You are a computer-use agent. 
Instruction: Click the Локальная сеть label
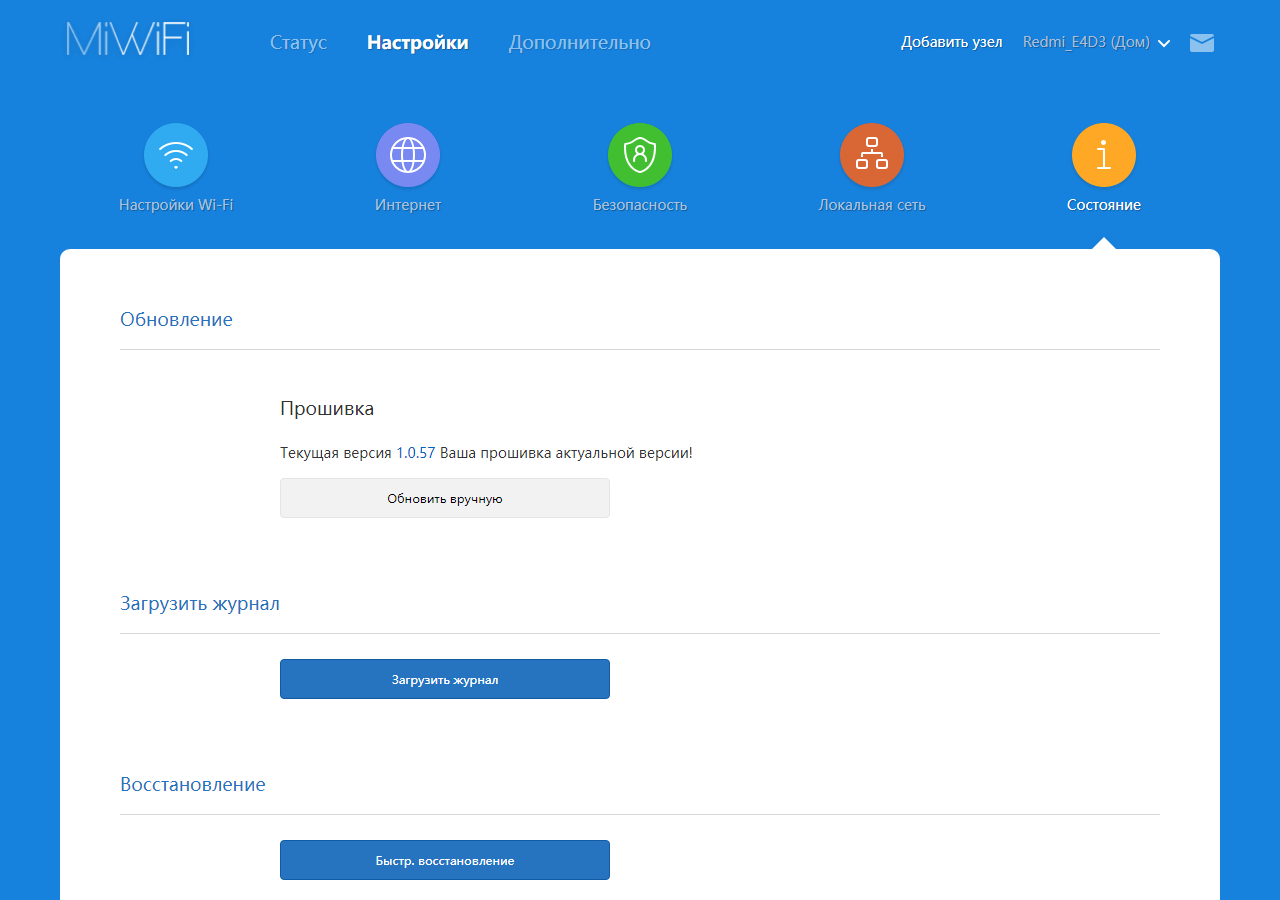872,205
